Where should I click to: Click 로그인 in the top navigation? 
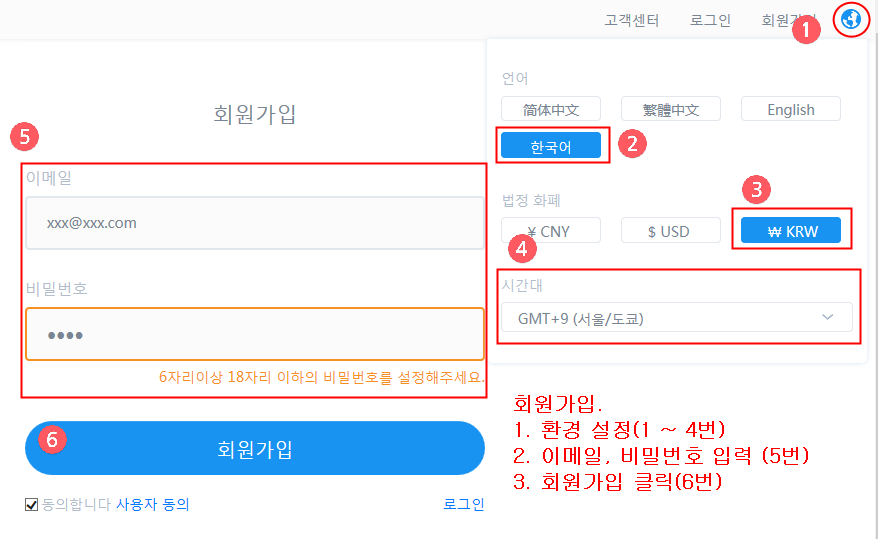710,20
